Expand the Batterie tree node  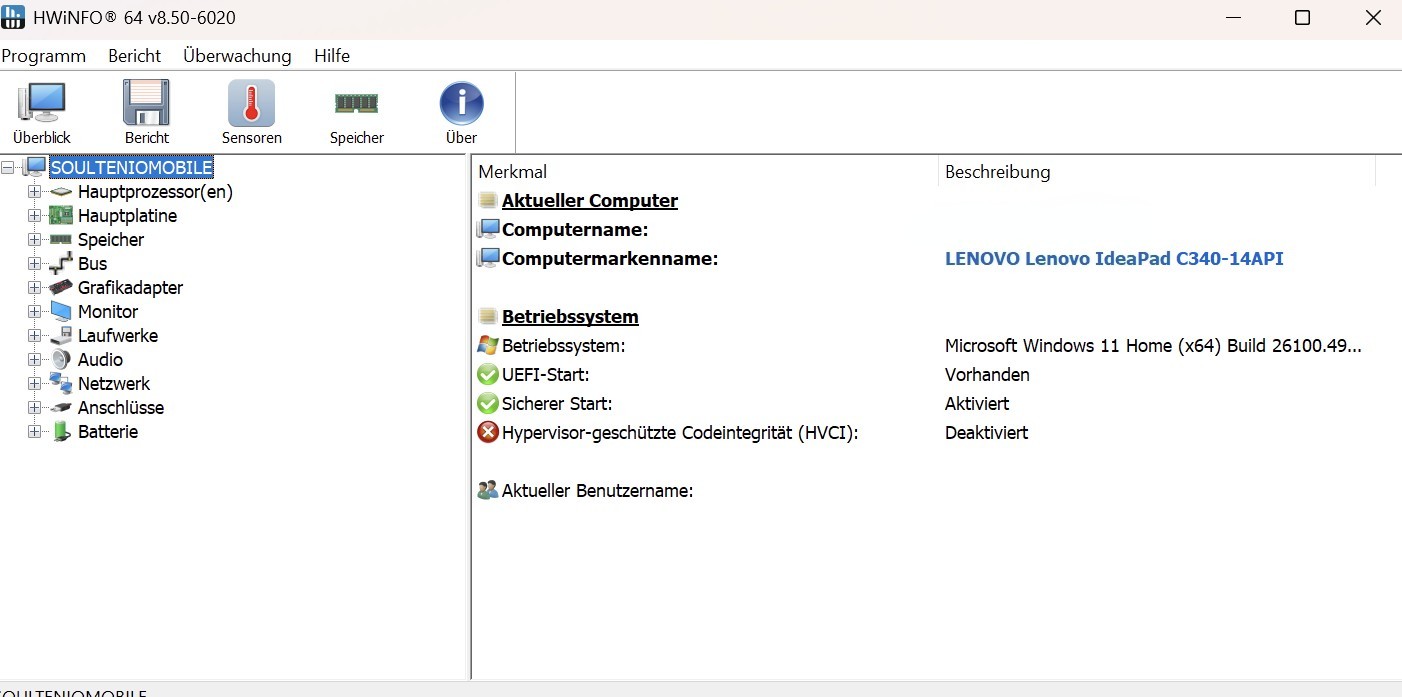(x=34, y=431)
